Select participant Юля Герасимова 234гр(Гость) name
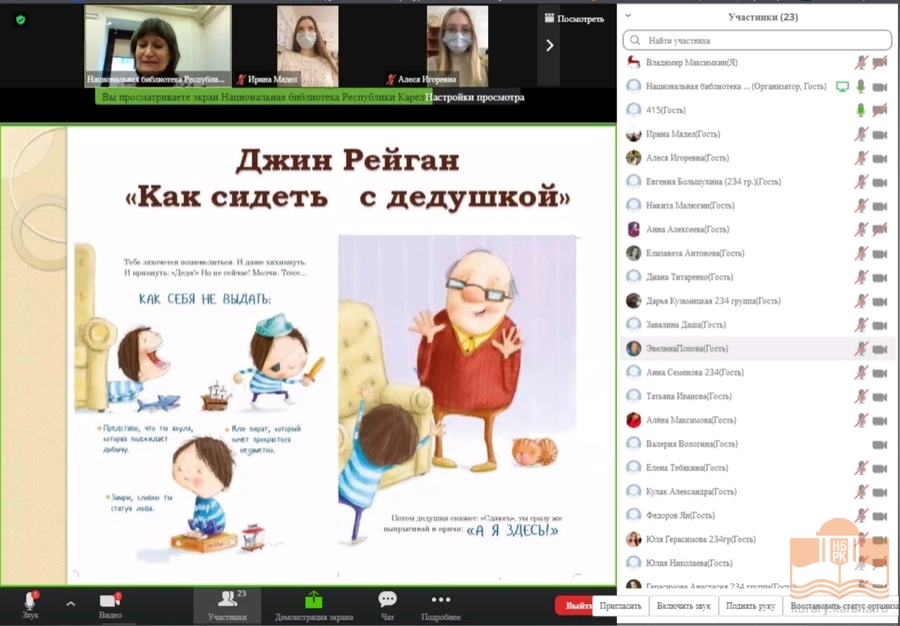Image resolution: width=900 pixels, height=626 pixels. pos(701,539)
